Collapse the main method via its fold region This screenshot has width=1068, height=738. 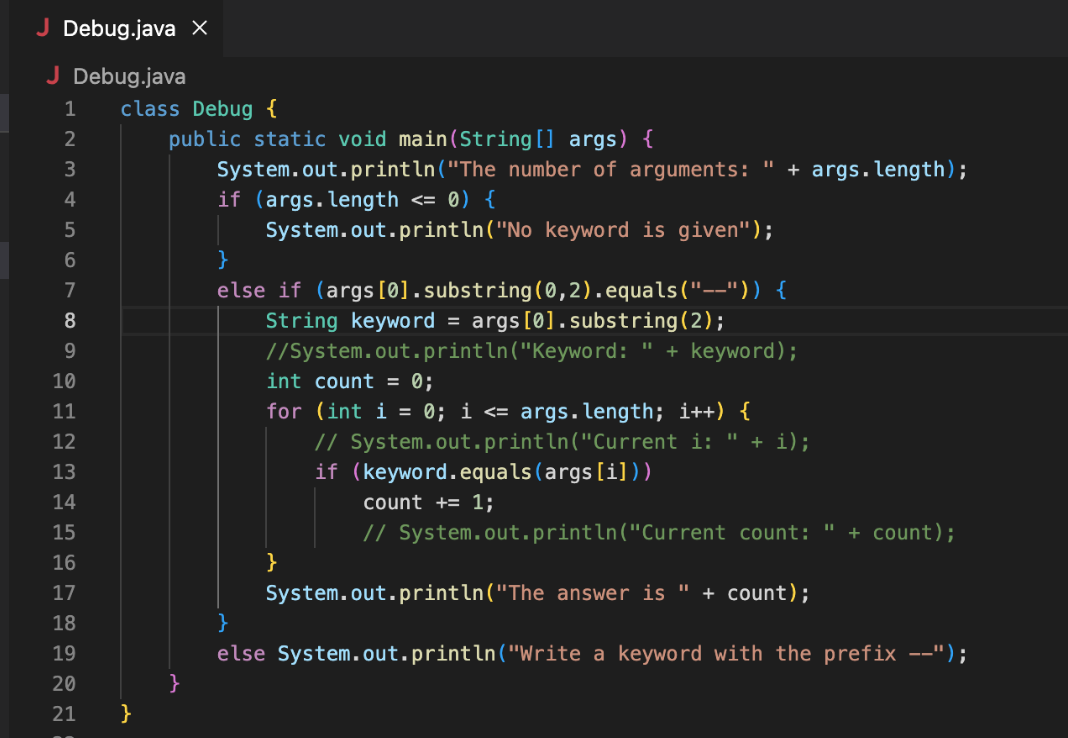pyautogui.click(x=95, y=139)
